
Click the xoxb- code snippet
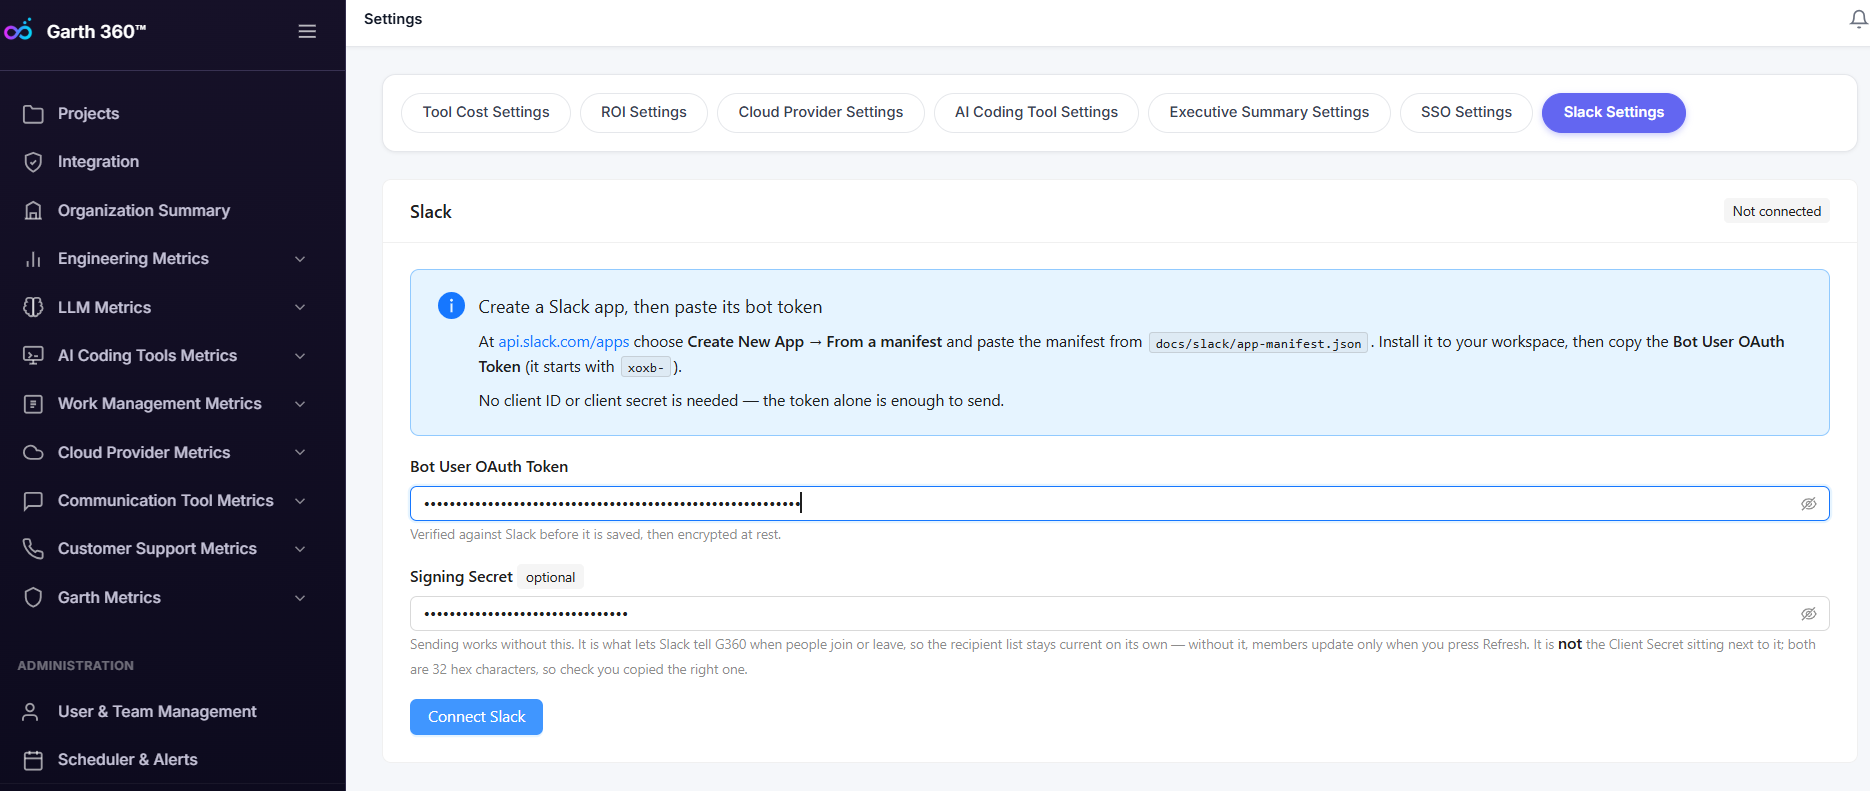point(645,368)
